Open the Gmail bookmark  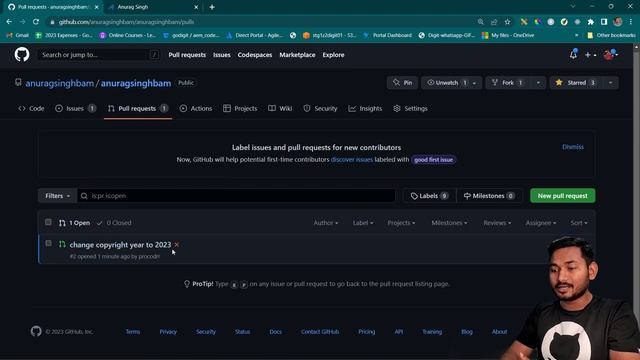18,35
